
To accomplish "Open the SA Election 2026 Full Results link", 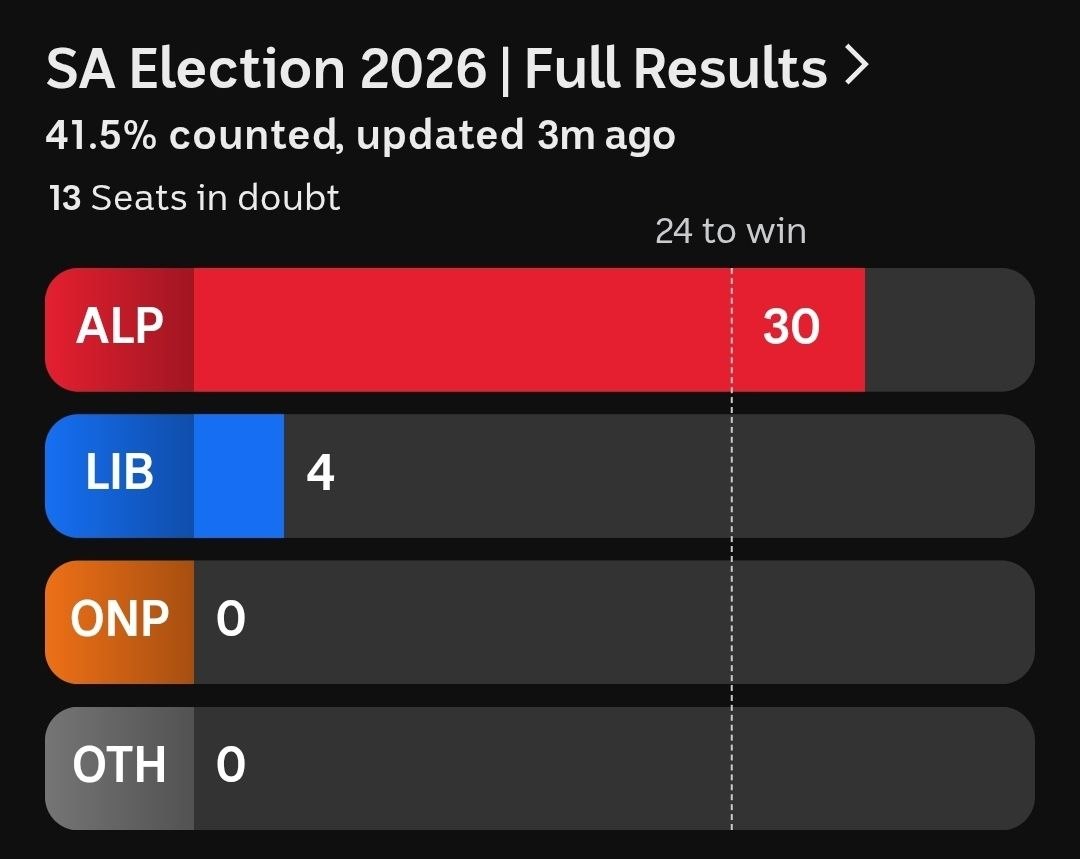I will coord(436,69).
